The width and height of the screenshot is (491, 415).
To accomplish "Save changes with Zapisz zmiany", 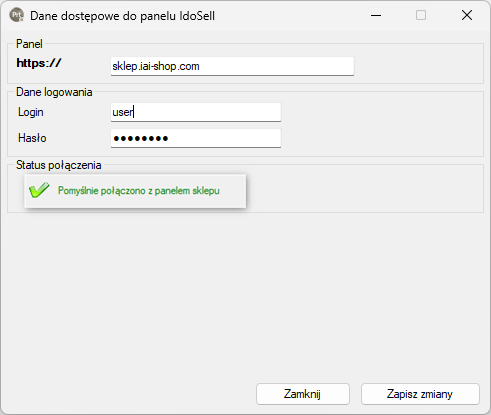I will pyautogui.click(x=420, y=394).
